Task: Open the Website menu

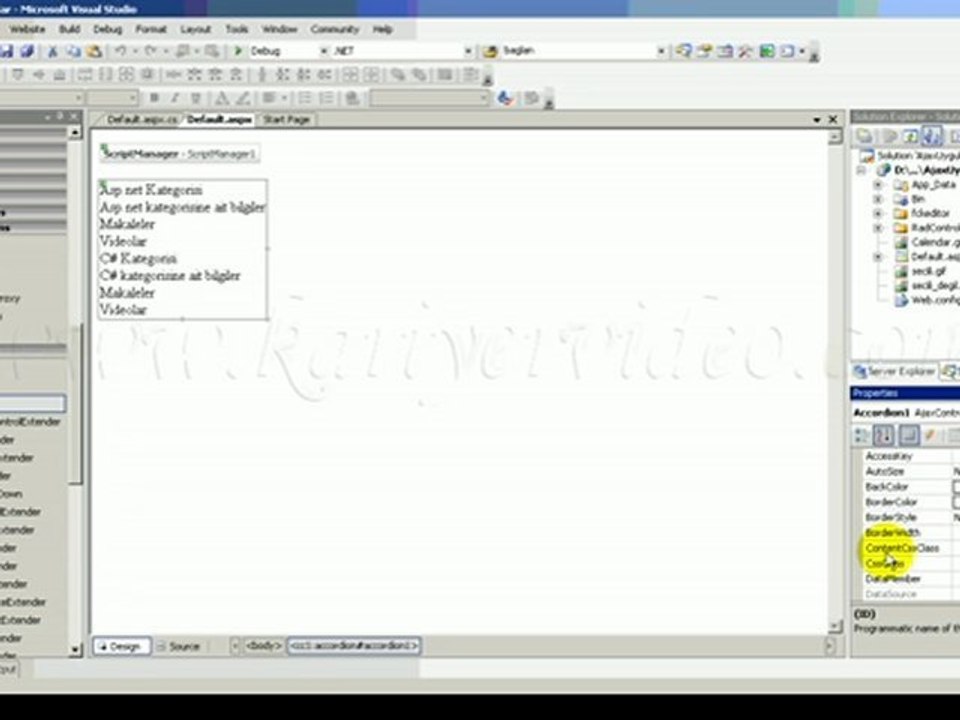Action: coord(27,29)
